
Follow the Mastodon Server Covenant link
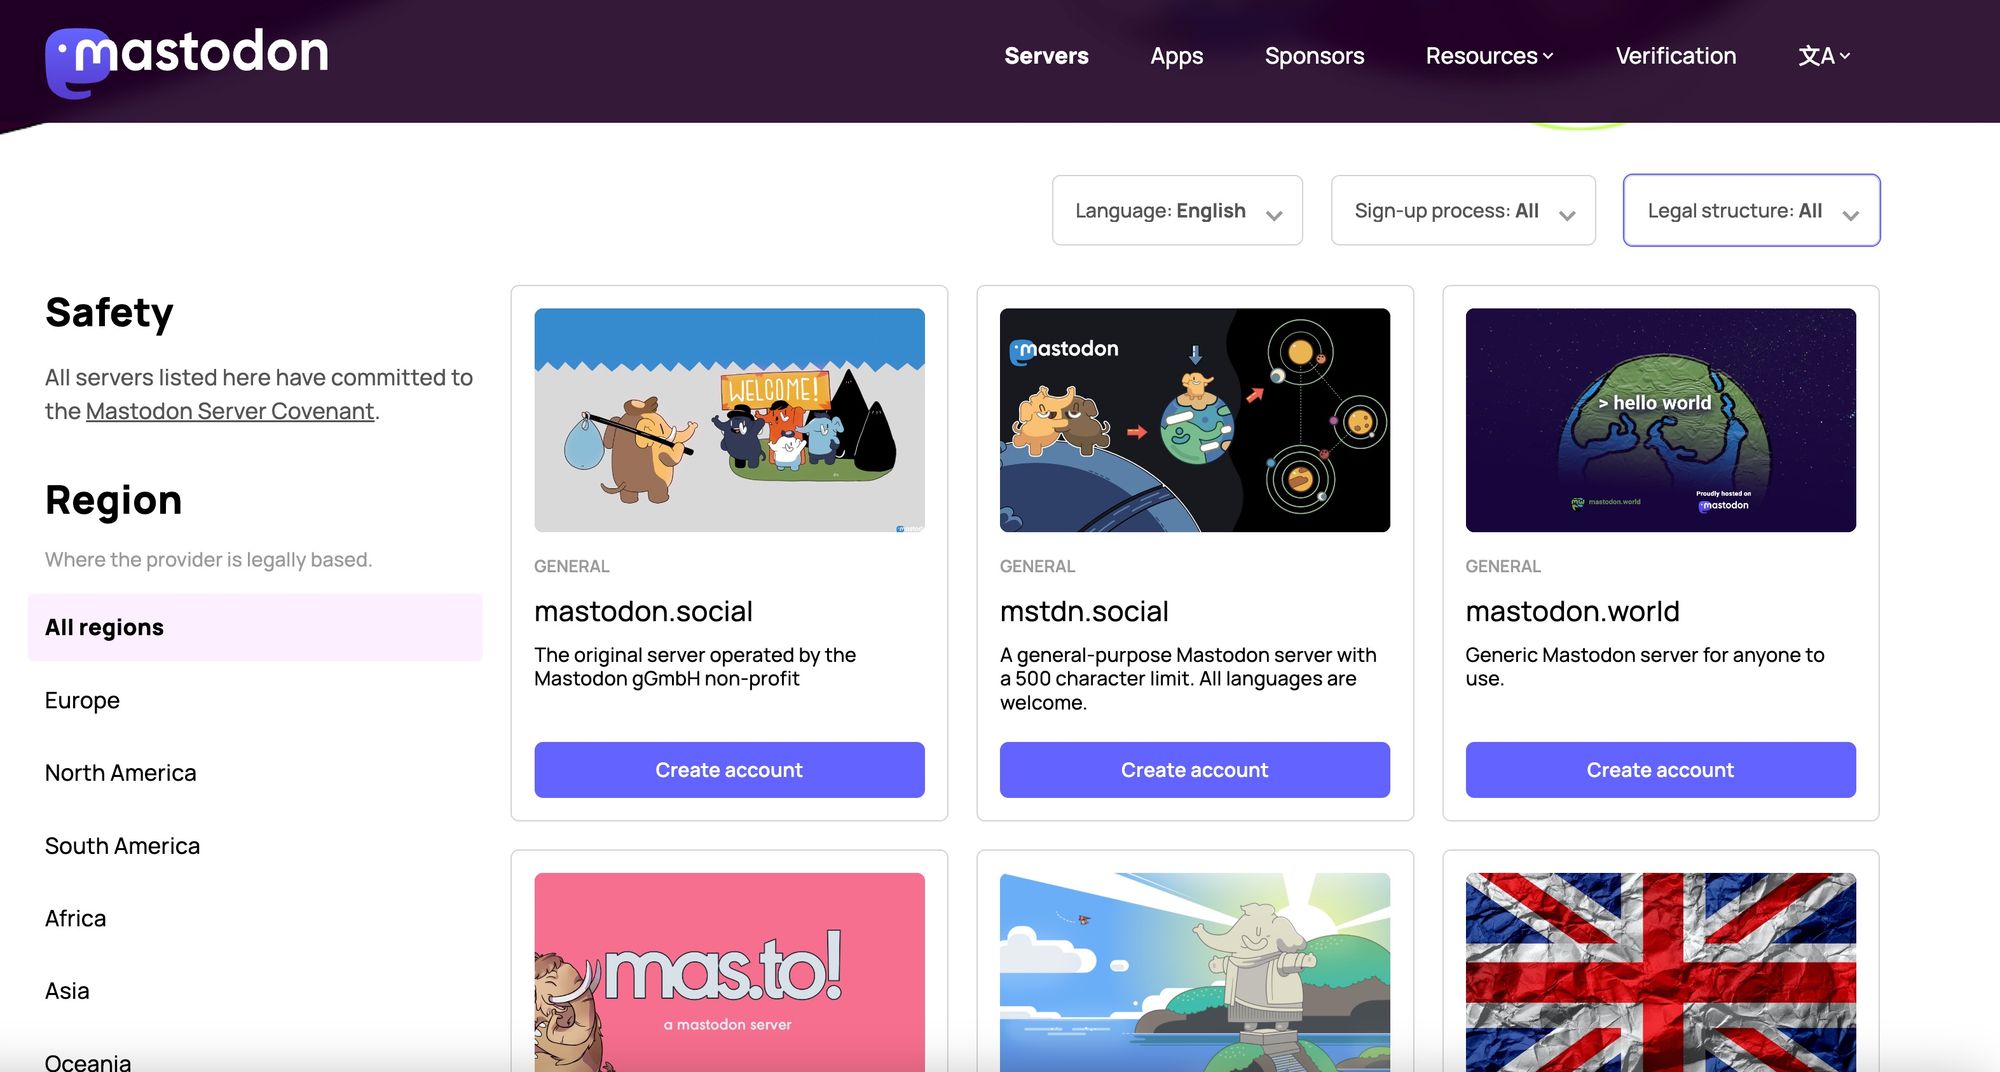tap(230, 411)
